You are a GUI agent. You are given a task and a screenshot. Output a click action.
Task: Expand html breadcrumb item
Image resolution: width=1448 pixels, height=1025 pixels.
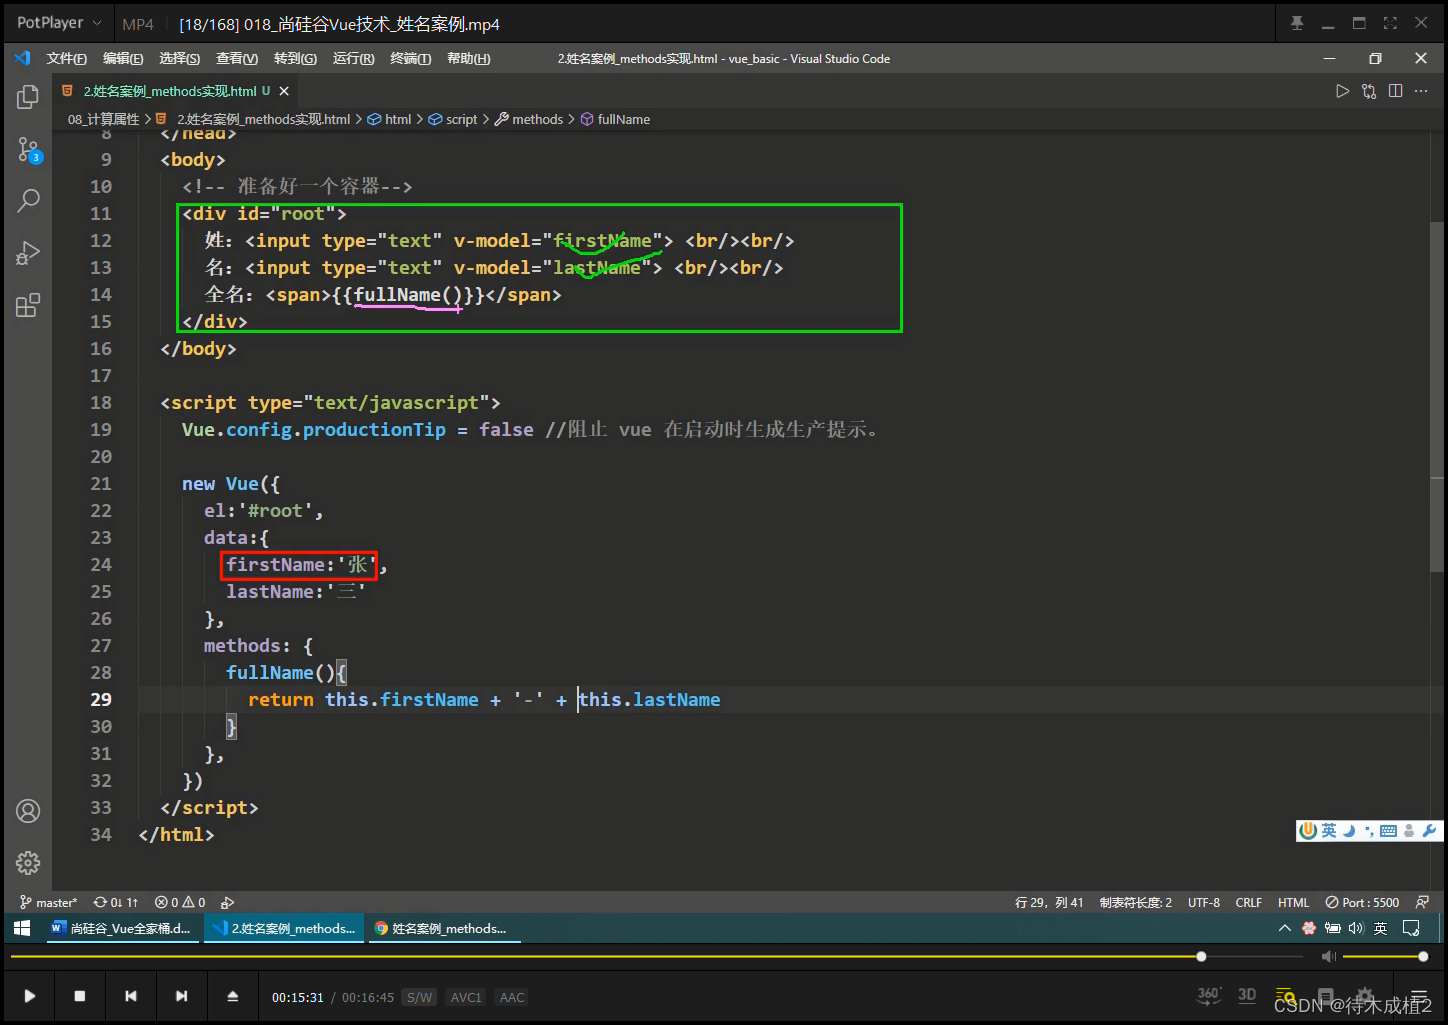[389, 119]
